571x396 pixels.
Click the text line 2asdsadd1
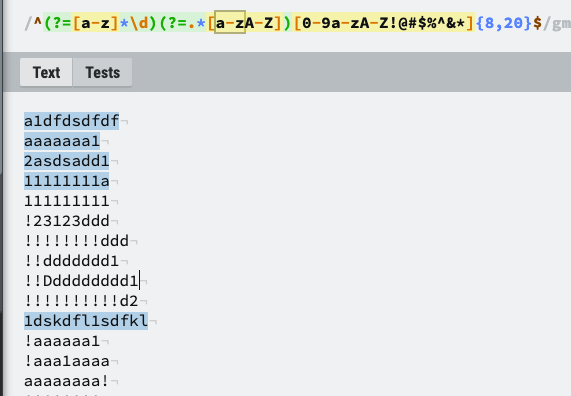click(x=67, y=161)
